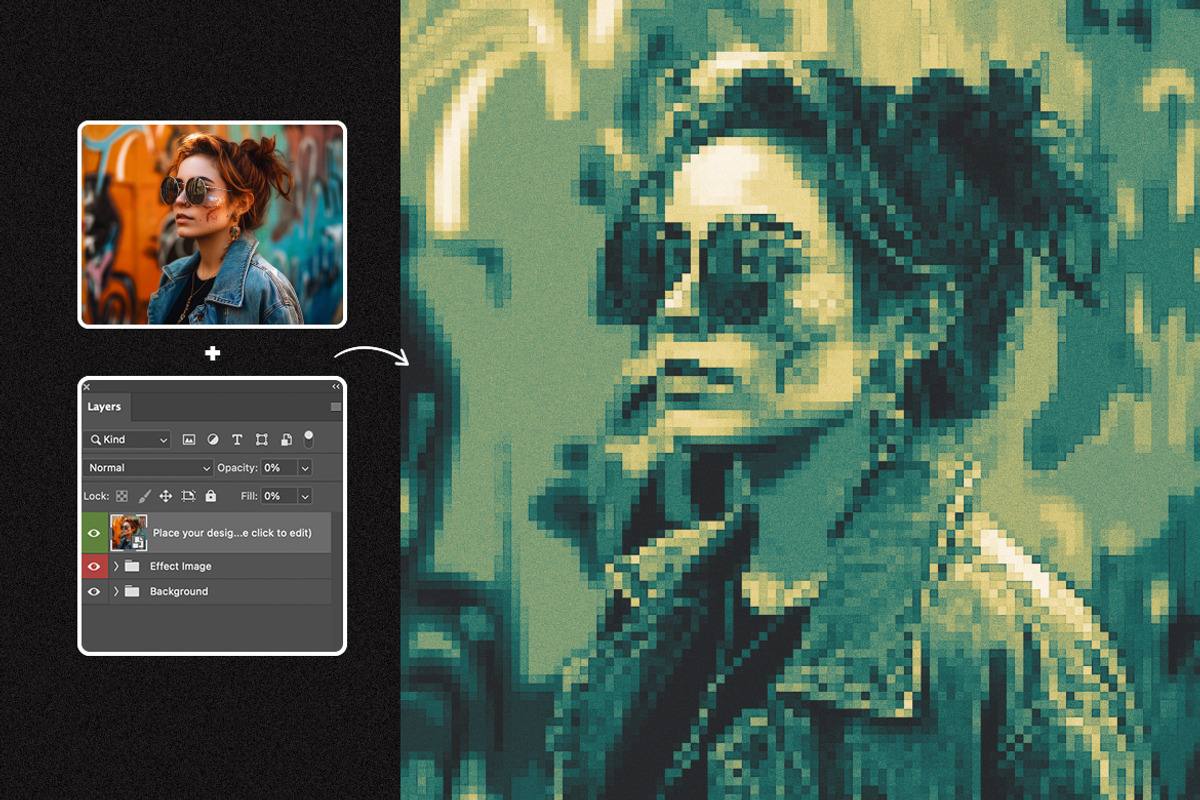Click the 'Lock:' label
Viewport: 1200px width, 800px height.
[x=96, y=496]
